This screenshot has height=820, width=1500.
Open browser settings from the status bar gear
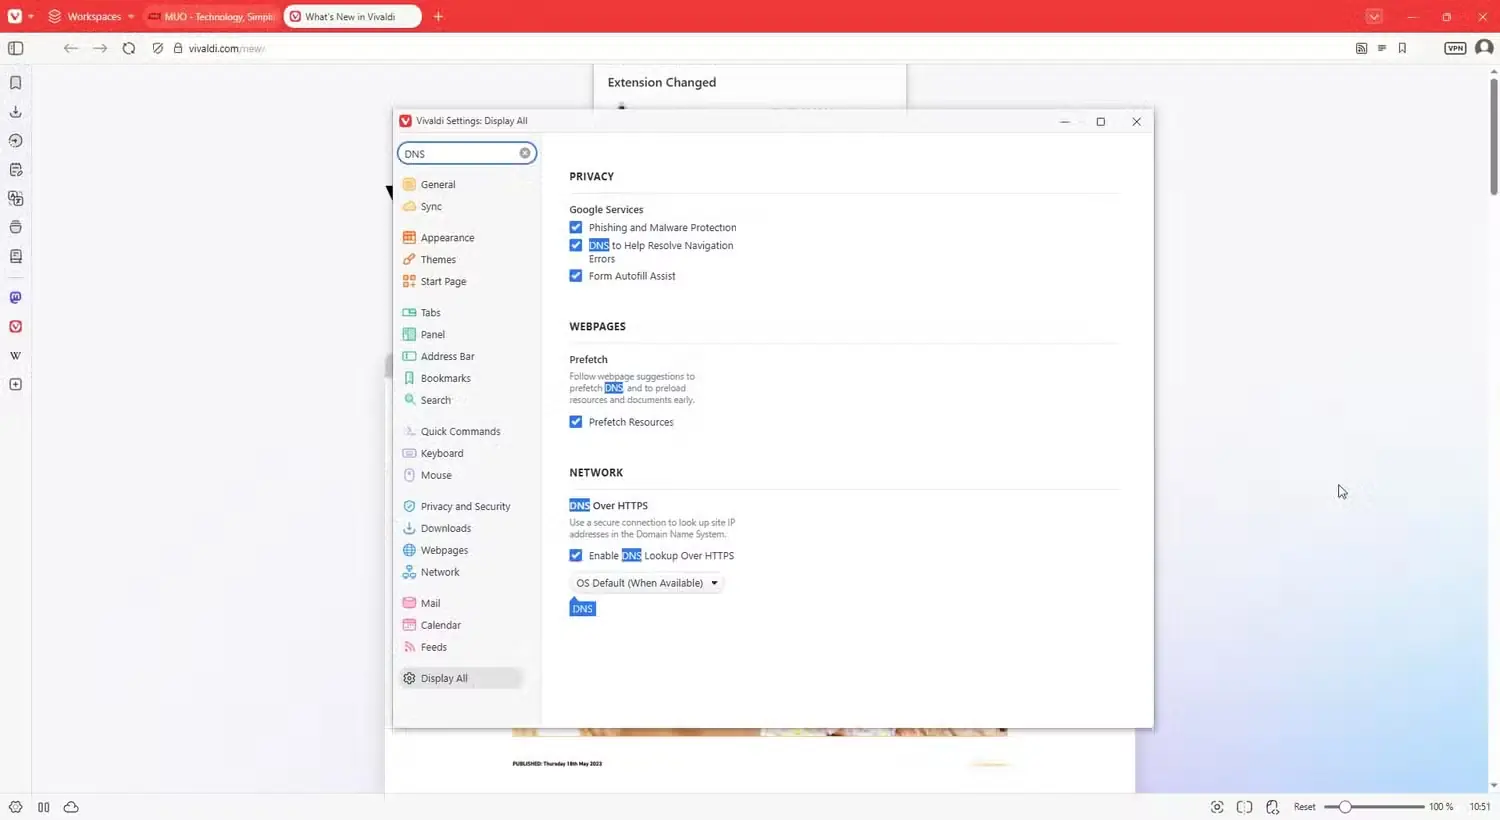click(x=16, y=807)
